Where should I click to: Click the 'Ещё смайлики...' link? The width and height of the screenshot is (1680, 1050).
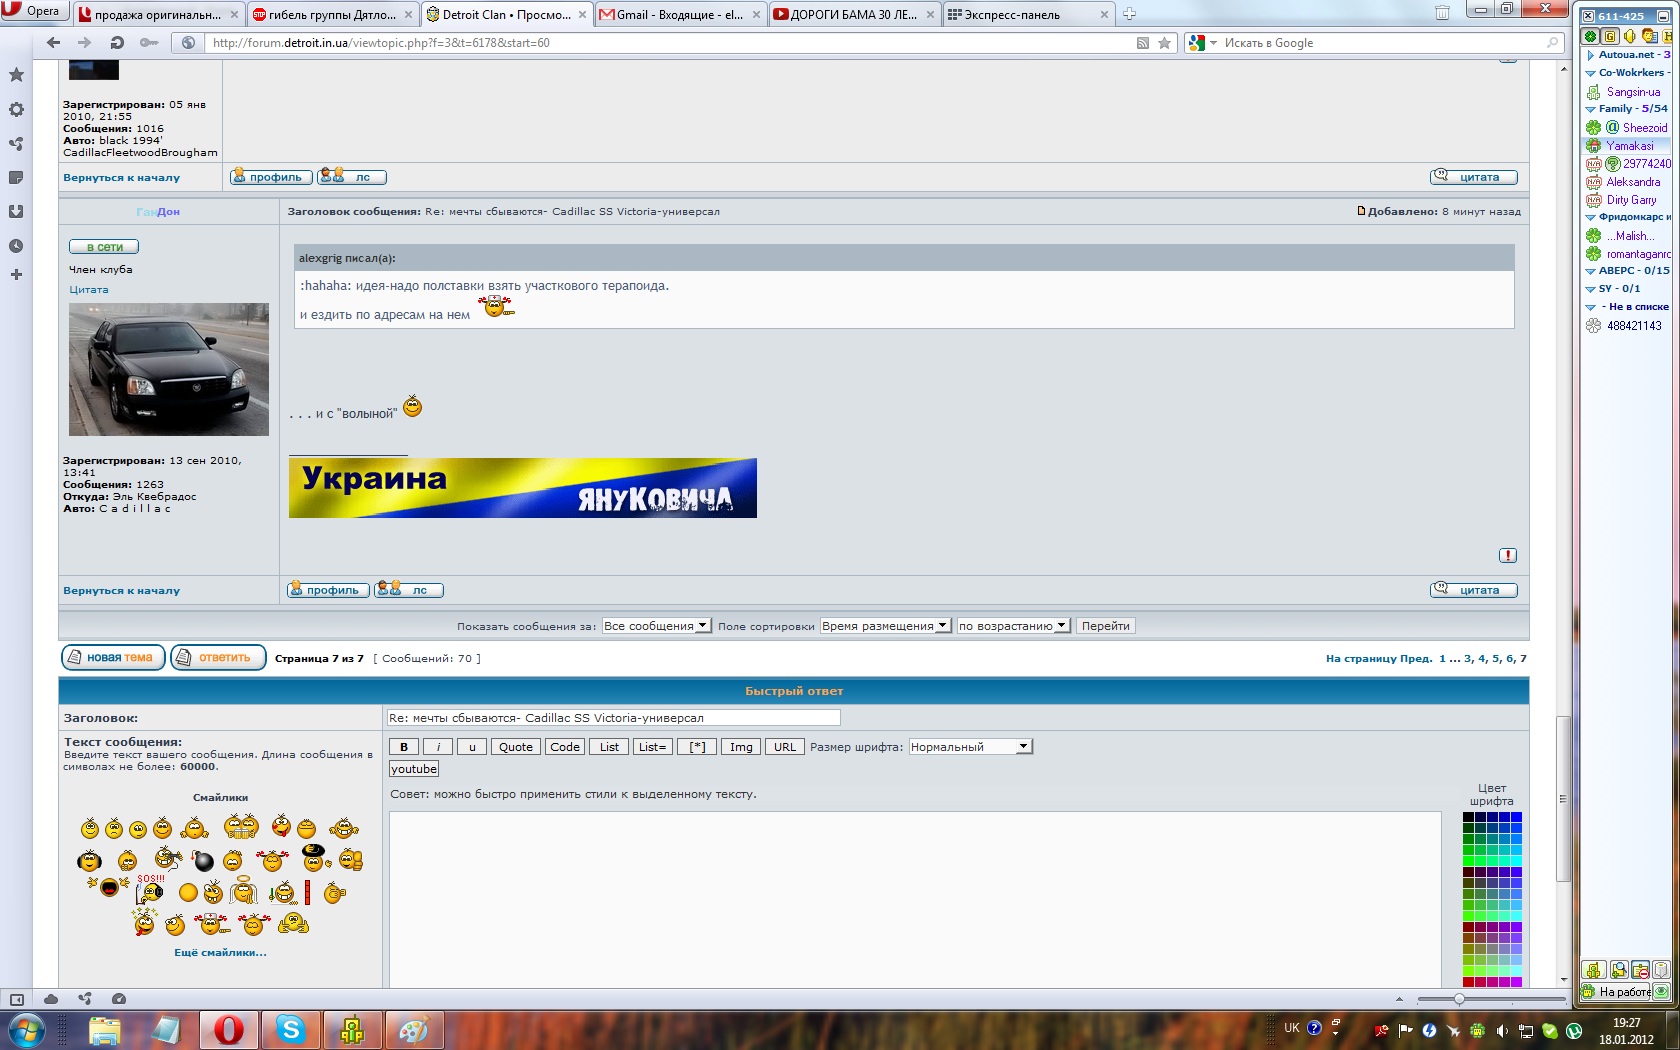click(x=220, y=953)
